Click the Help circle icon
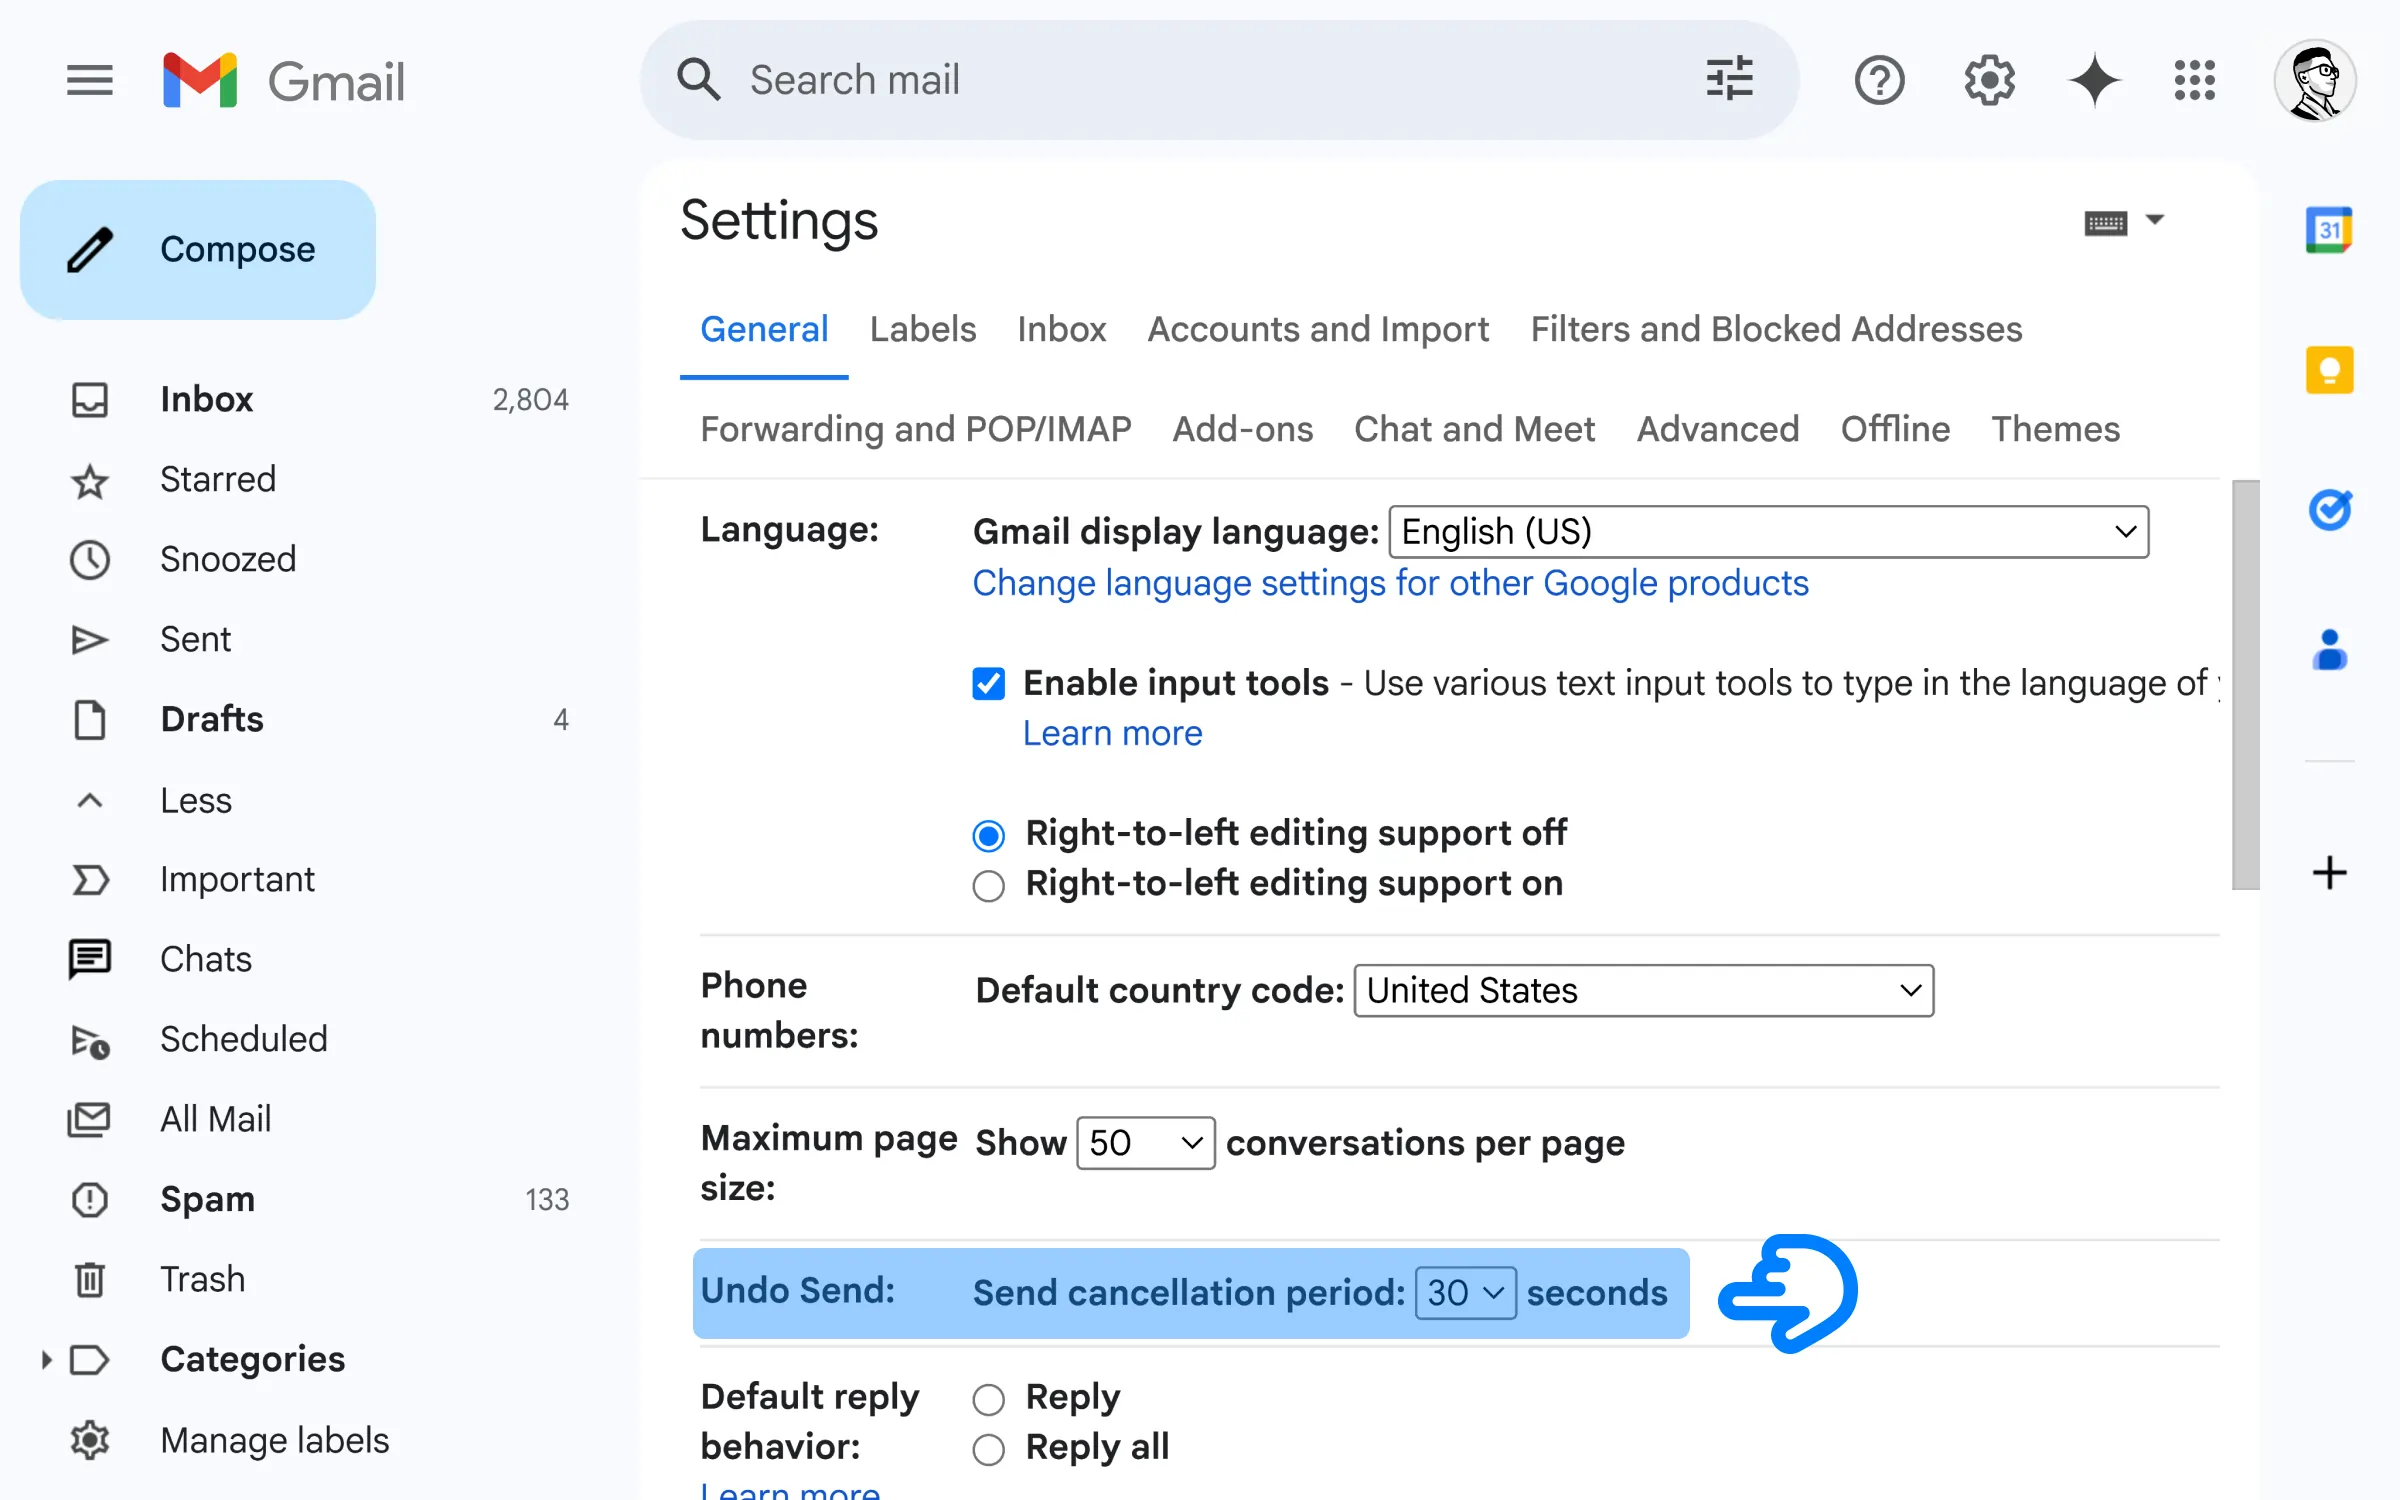 tap(1880, 79)
